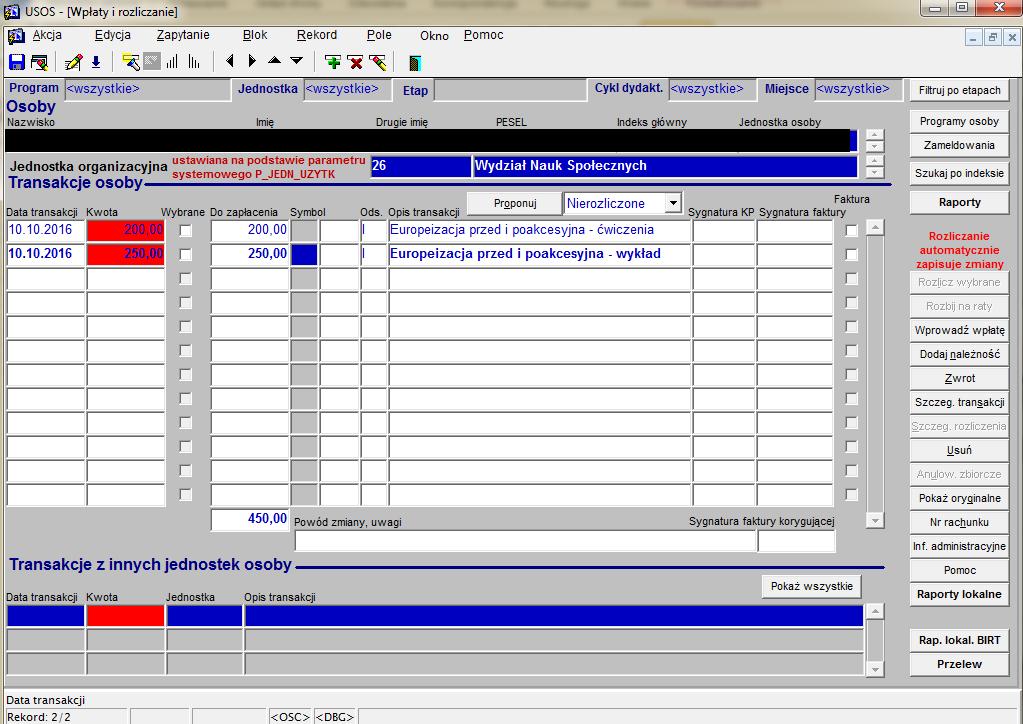Check Wybrane for the 200,00 transaction
This screenshot has height=724, width=1023.
(186, 231)
